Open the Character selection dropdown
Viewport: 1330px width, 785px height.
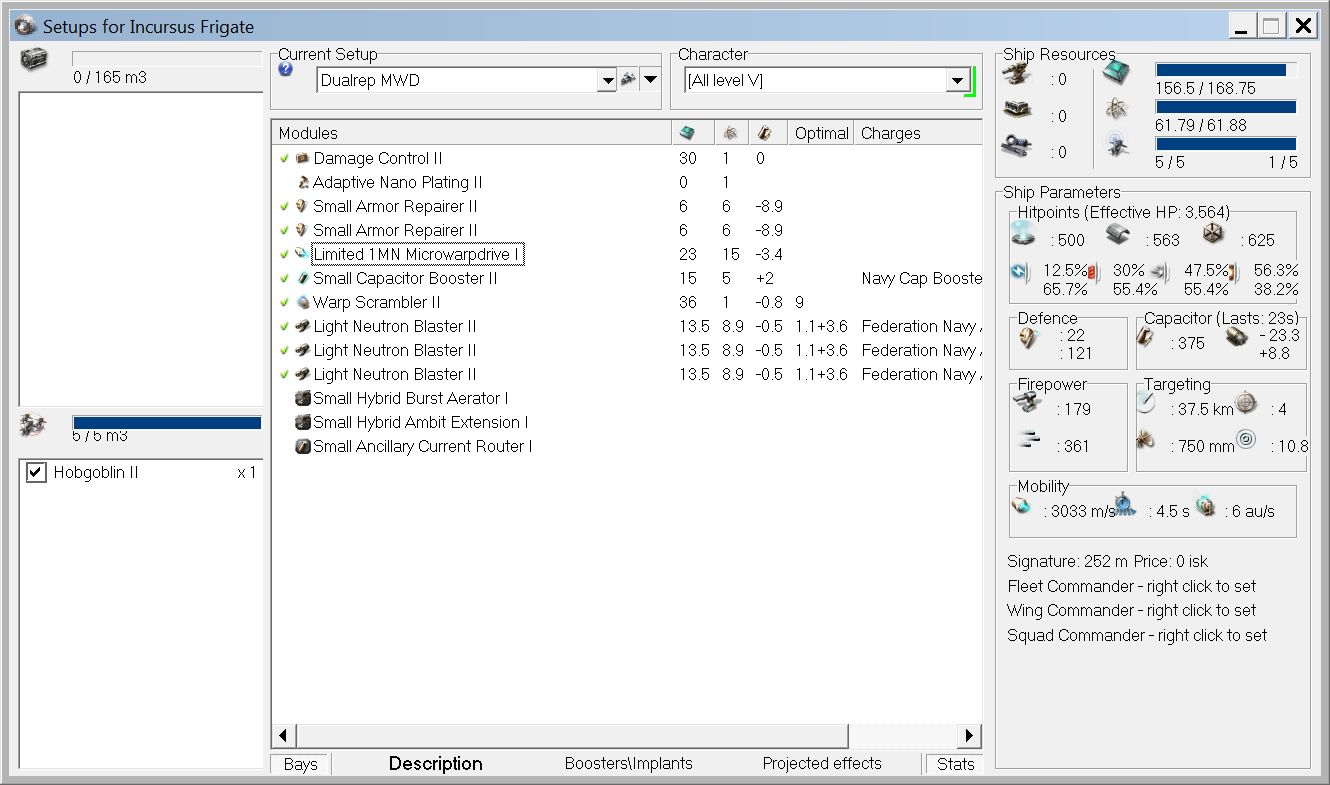coord(957,80)
